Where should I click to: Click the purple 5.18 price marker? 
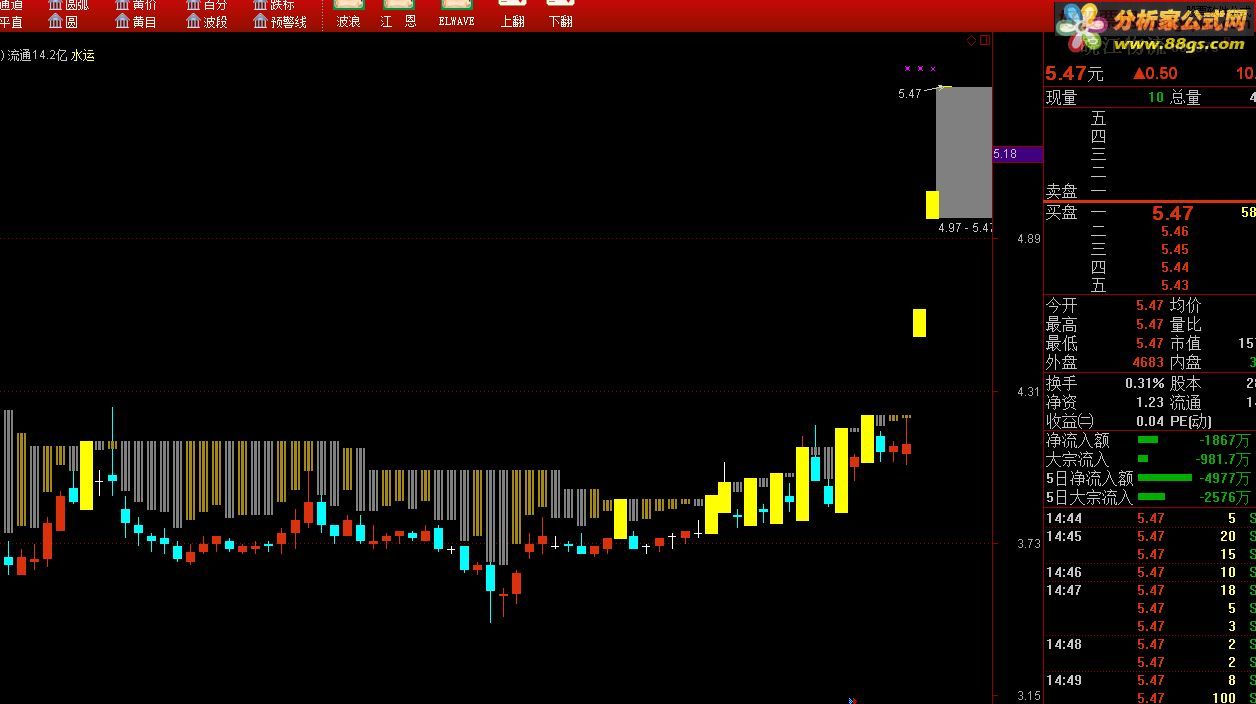coord(1017,154)
